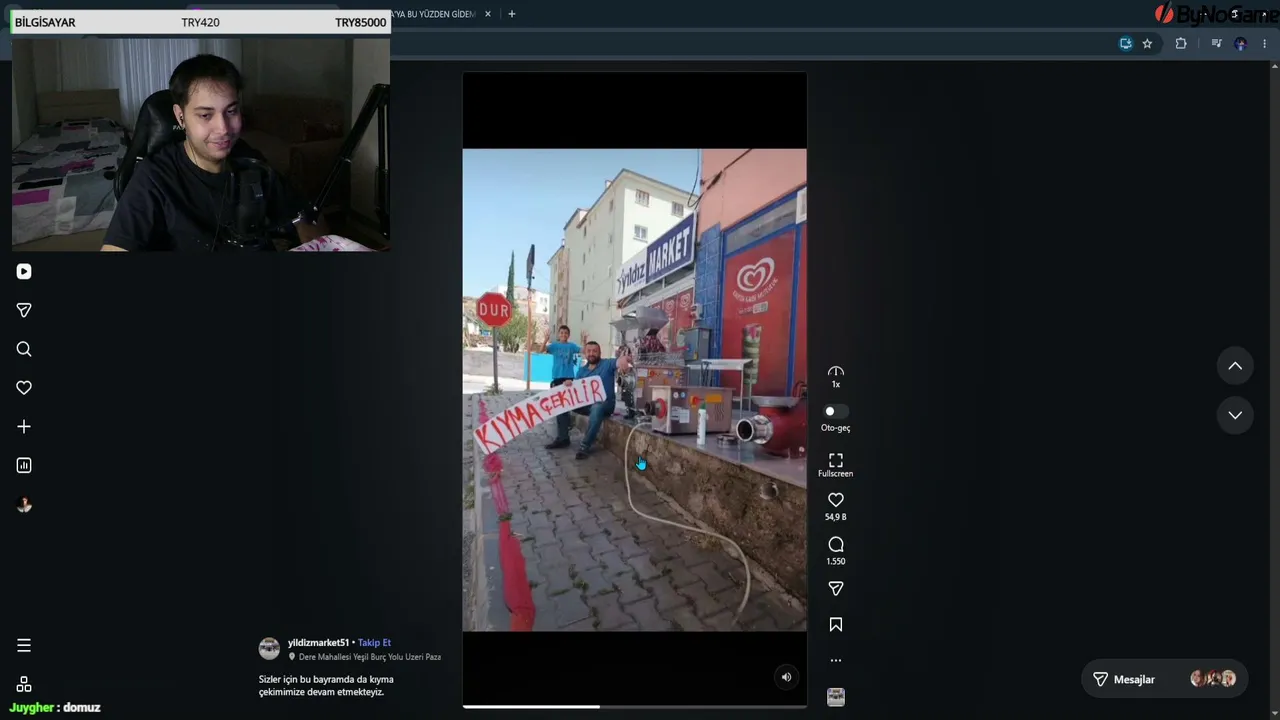This screenshot has width=1280, height=720.
Task: Click the create new post plus icon
Action: [24, 427]
